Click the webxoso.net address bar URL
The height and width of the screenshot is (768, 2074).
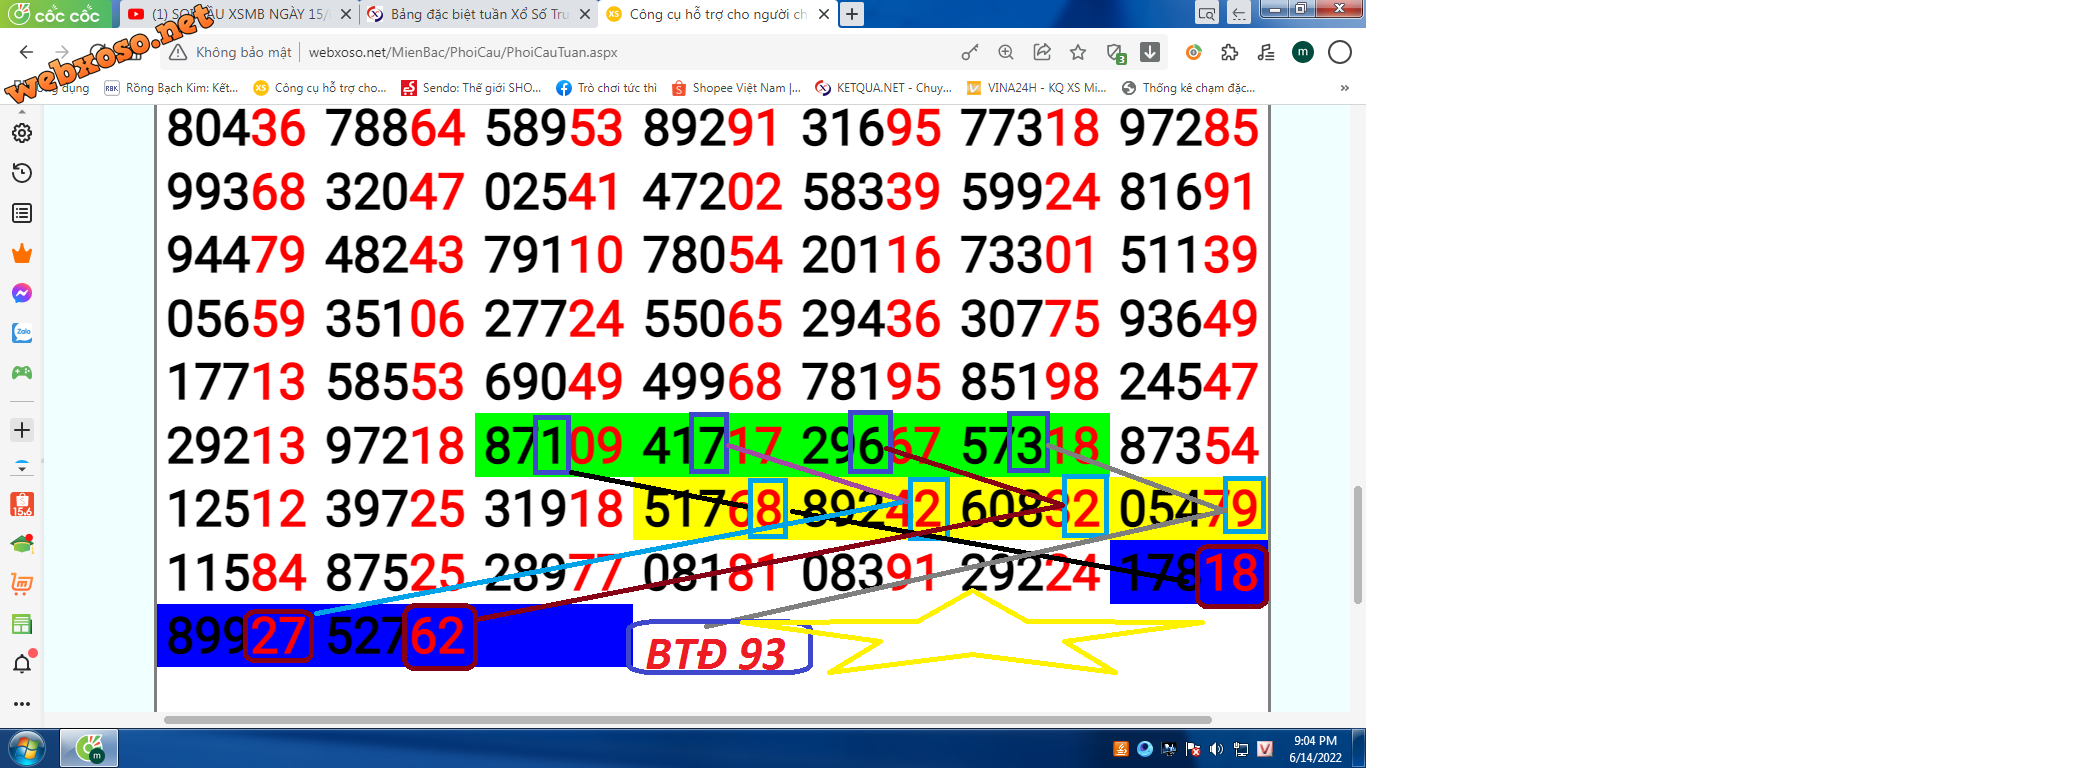(463, 52)
